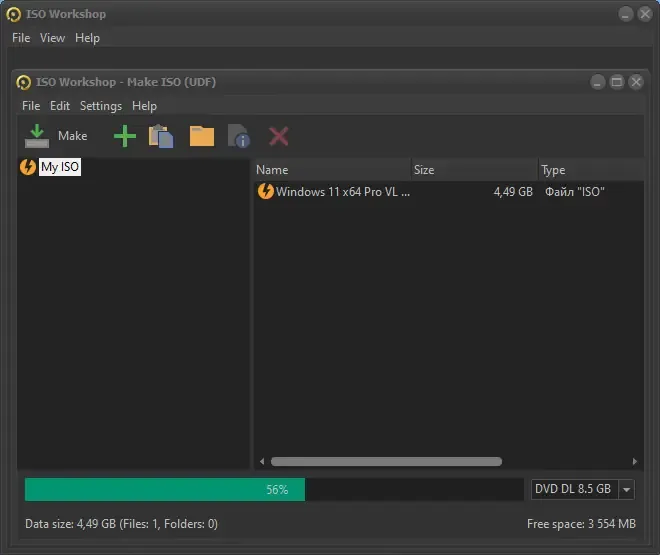660x555 pixels.
Task: Click the red X Remove icon
Action: pyautogui.click(x=279, y=136)
